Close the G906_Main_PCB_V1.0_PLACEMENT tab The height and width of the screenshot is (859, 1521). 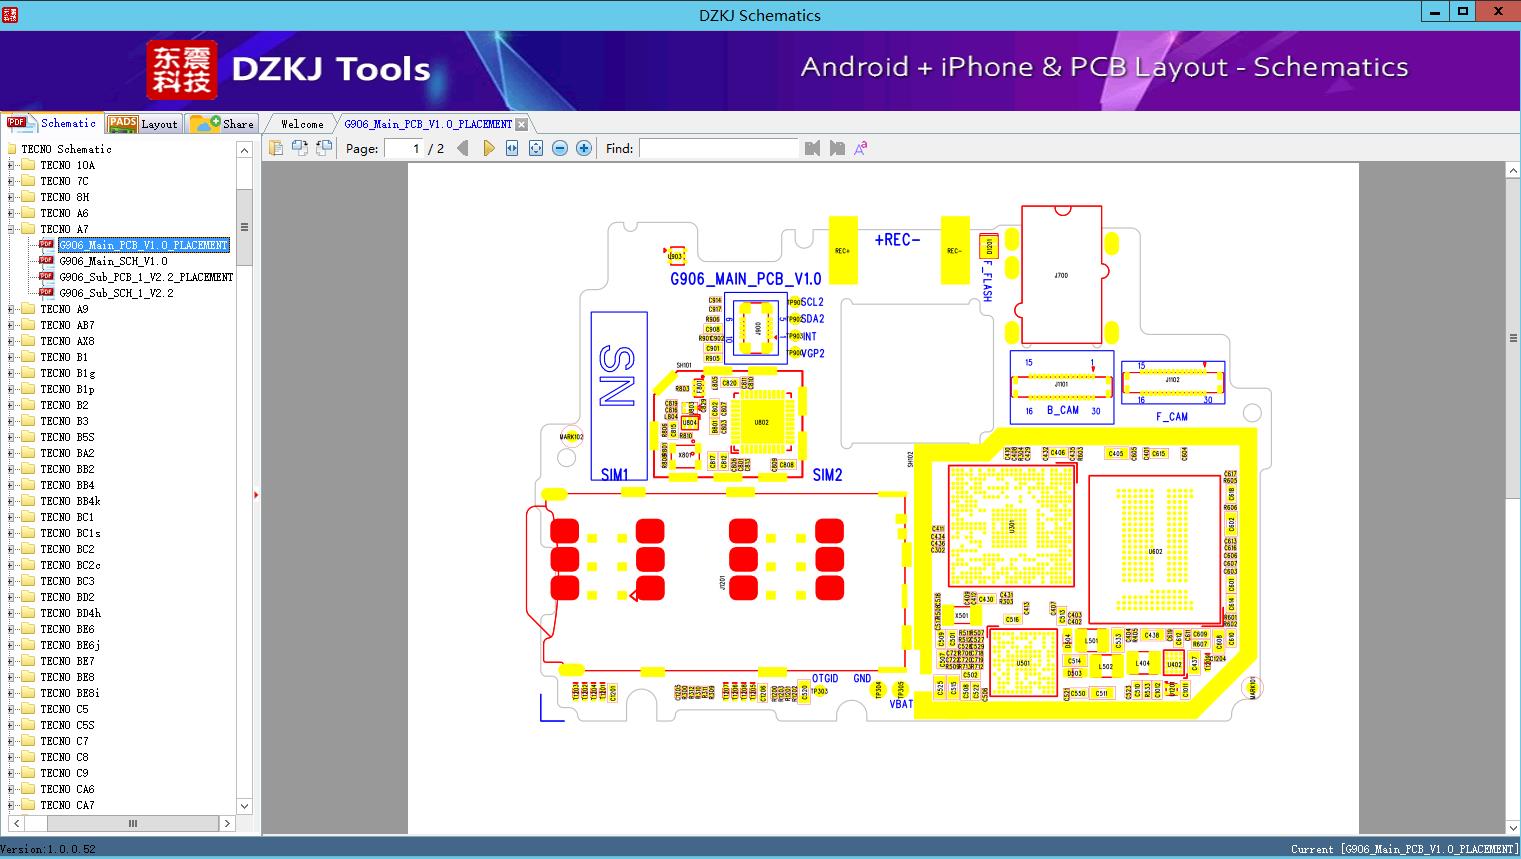tap(521, 125)
